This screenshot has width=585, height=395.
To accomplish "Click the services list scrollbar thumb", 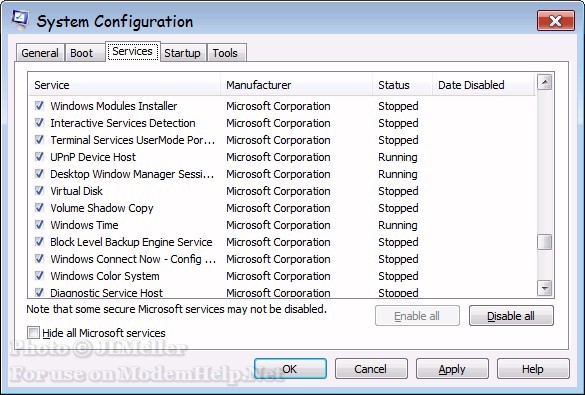I will click(545, 242).
